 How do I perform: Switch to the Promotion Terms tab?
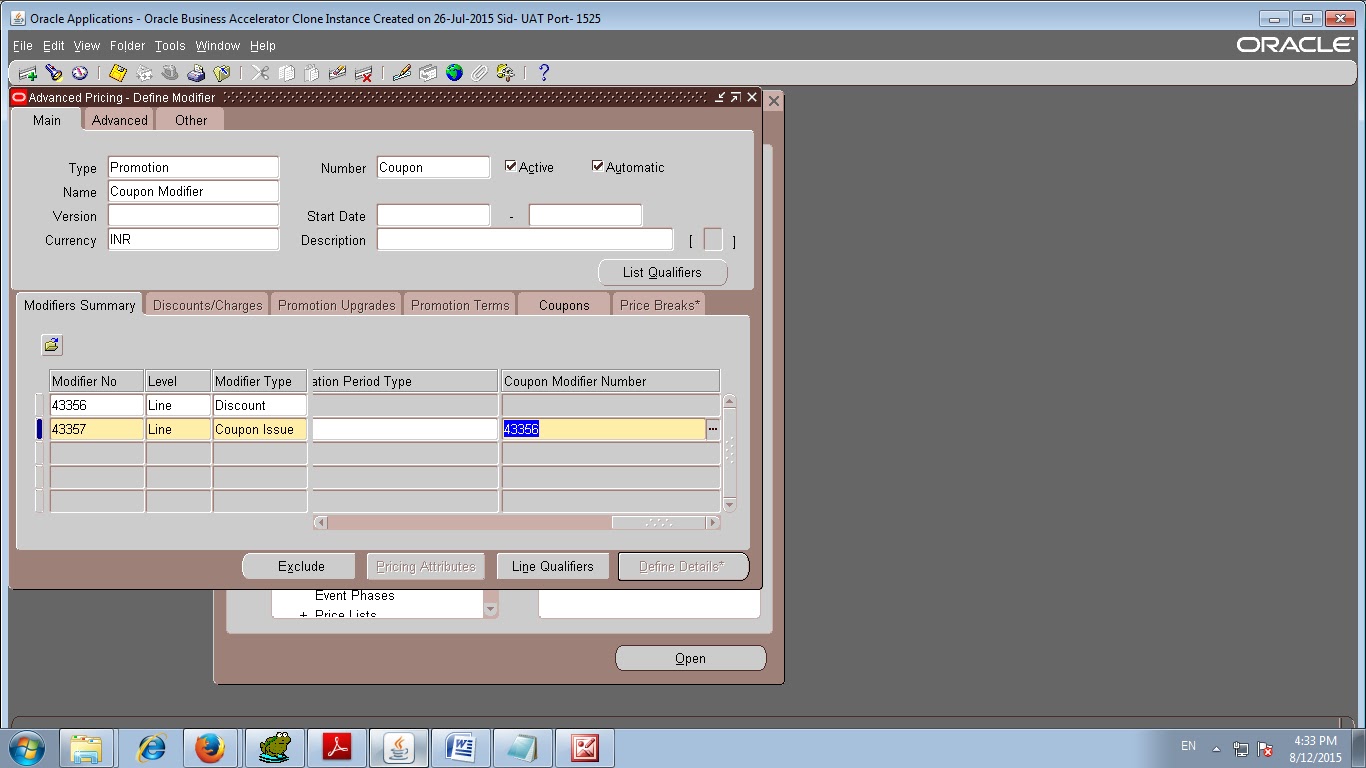tap(460, 305)
